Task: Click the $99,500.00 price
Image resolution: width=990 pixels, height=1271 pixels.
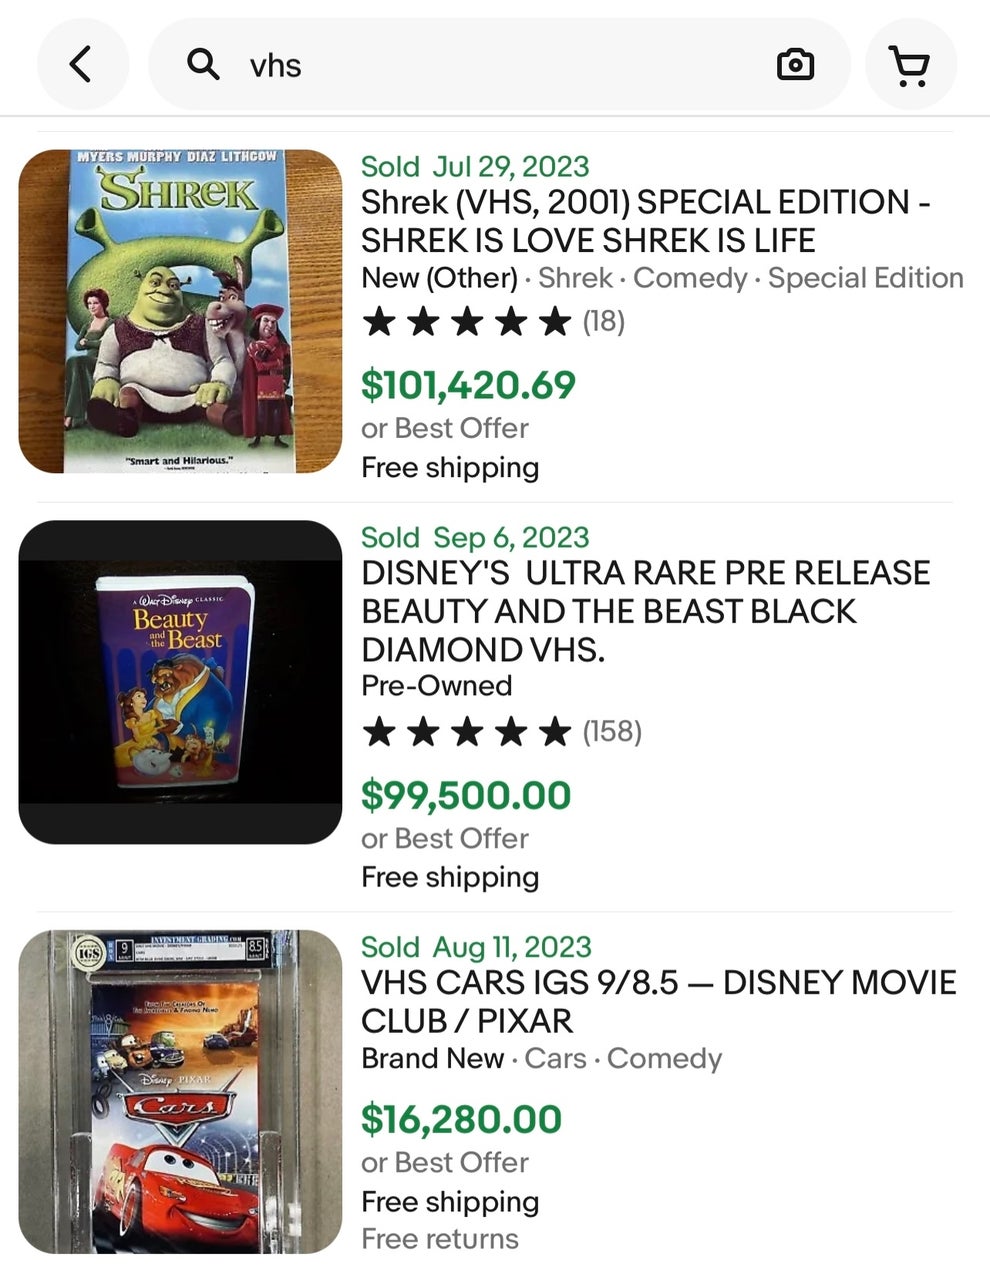Action: 466,795
